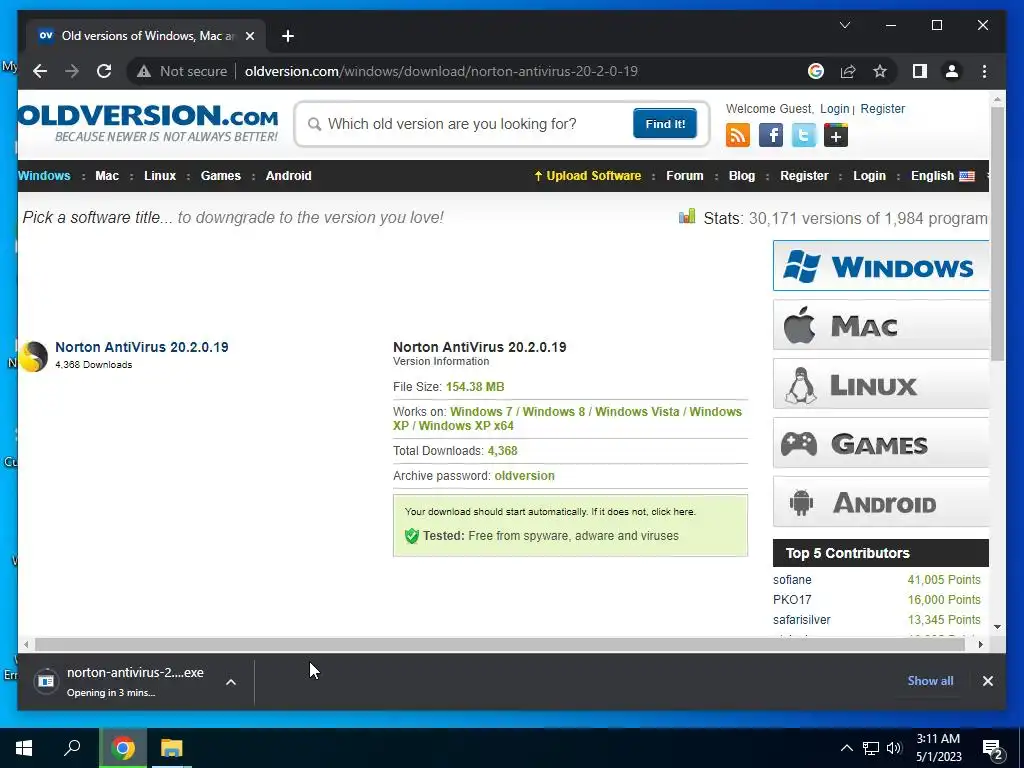
Task: Click Show all downloads
Action: coord(930,680)
